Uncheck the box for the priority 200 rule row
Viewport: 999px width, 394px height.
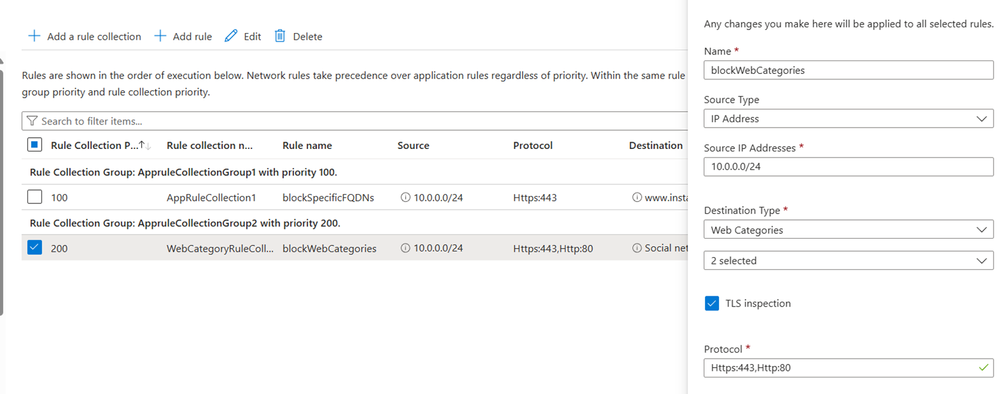point(34,247)
